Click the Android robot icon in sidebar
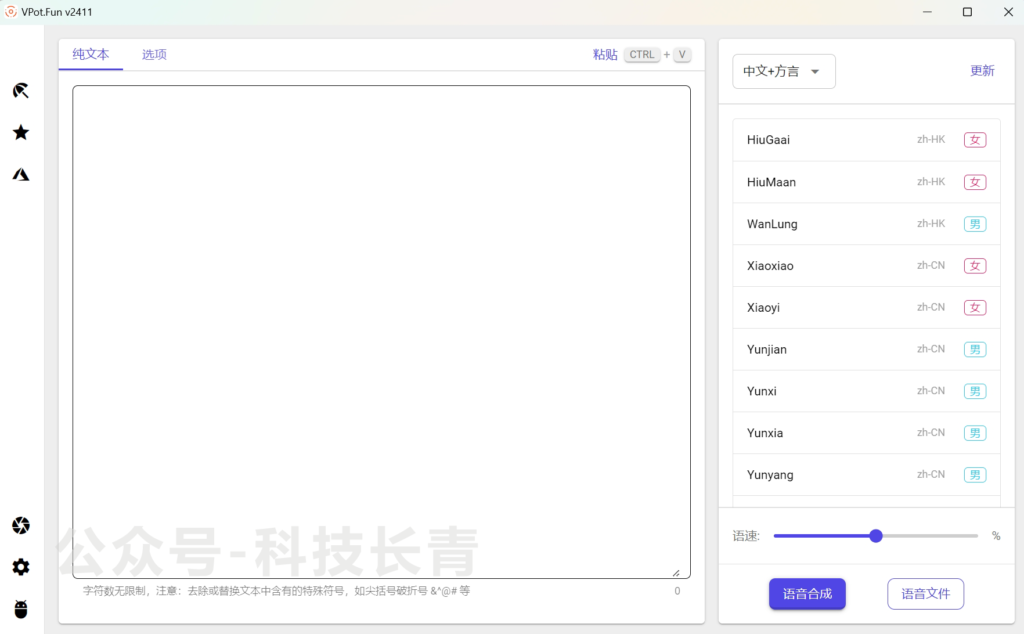Viewport: 1024px width, 634px height. tap(20, 609)
